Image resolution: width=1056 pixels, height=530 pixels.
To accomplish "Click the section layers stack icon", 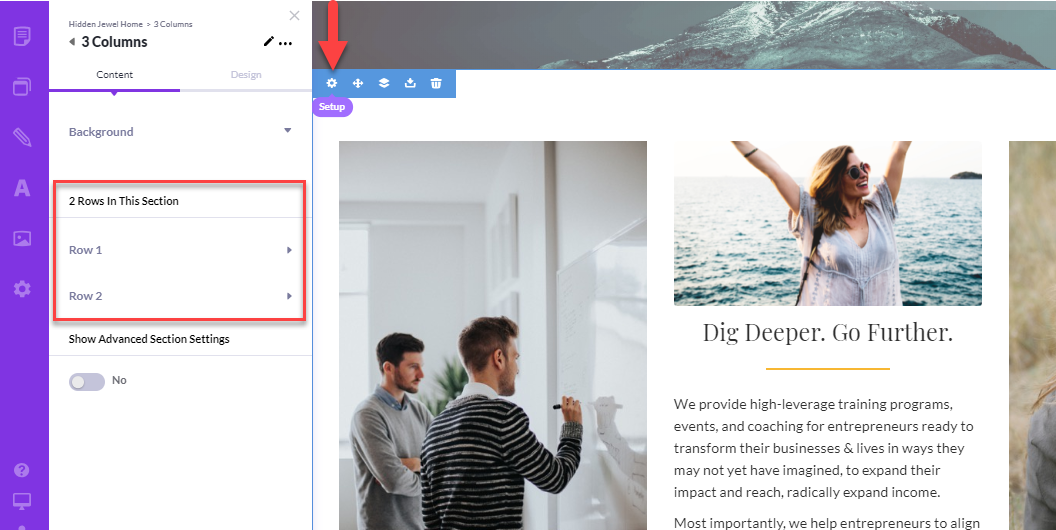I will 384,83.
